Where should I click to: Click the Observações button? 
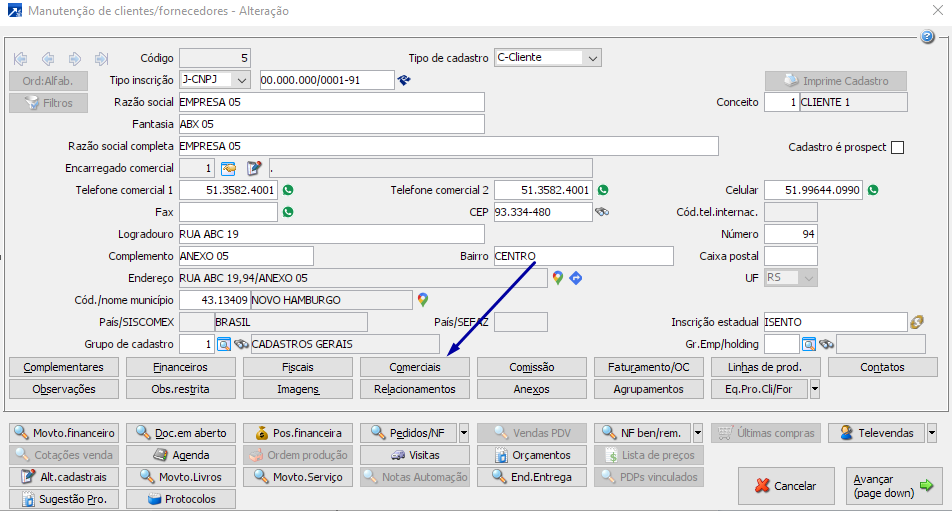[x=64, y=389]
